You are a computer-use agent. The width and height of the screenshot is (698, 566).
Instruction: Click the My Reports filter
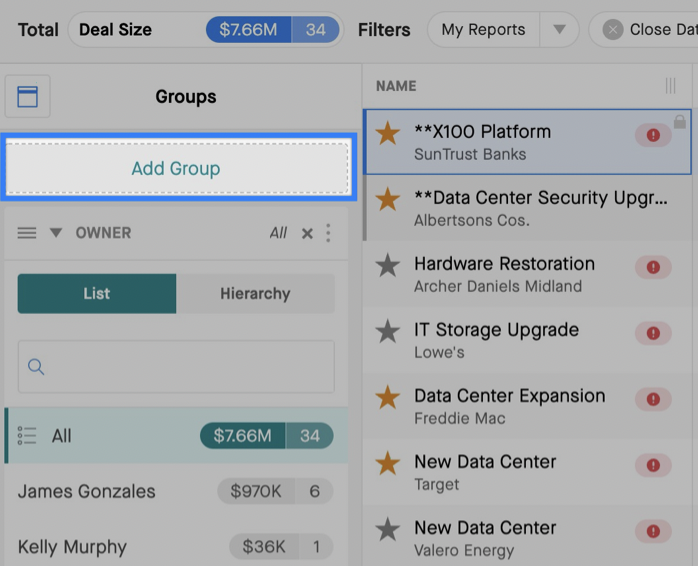(x=483, y=30)
